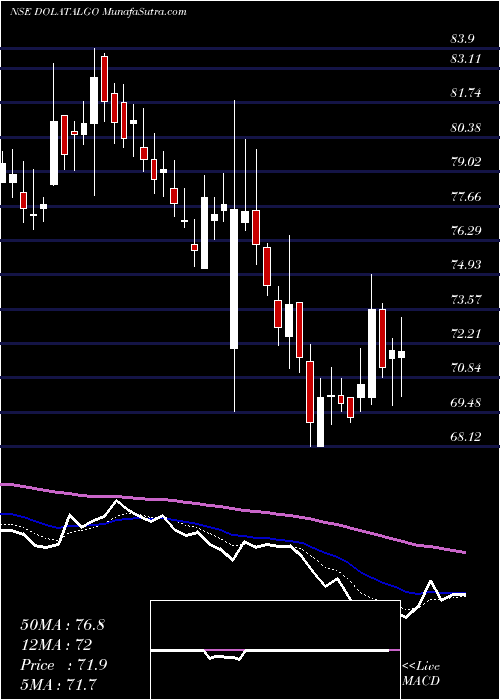Click the tall white candle spanning 77.66 to 72.21
The height and width of the screenshot is (700, 500).
coord(234,279)
